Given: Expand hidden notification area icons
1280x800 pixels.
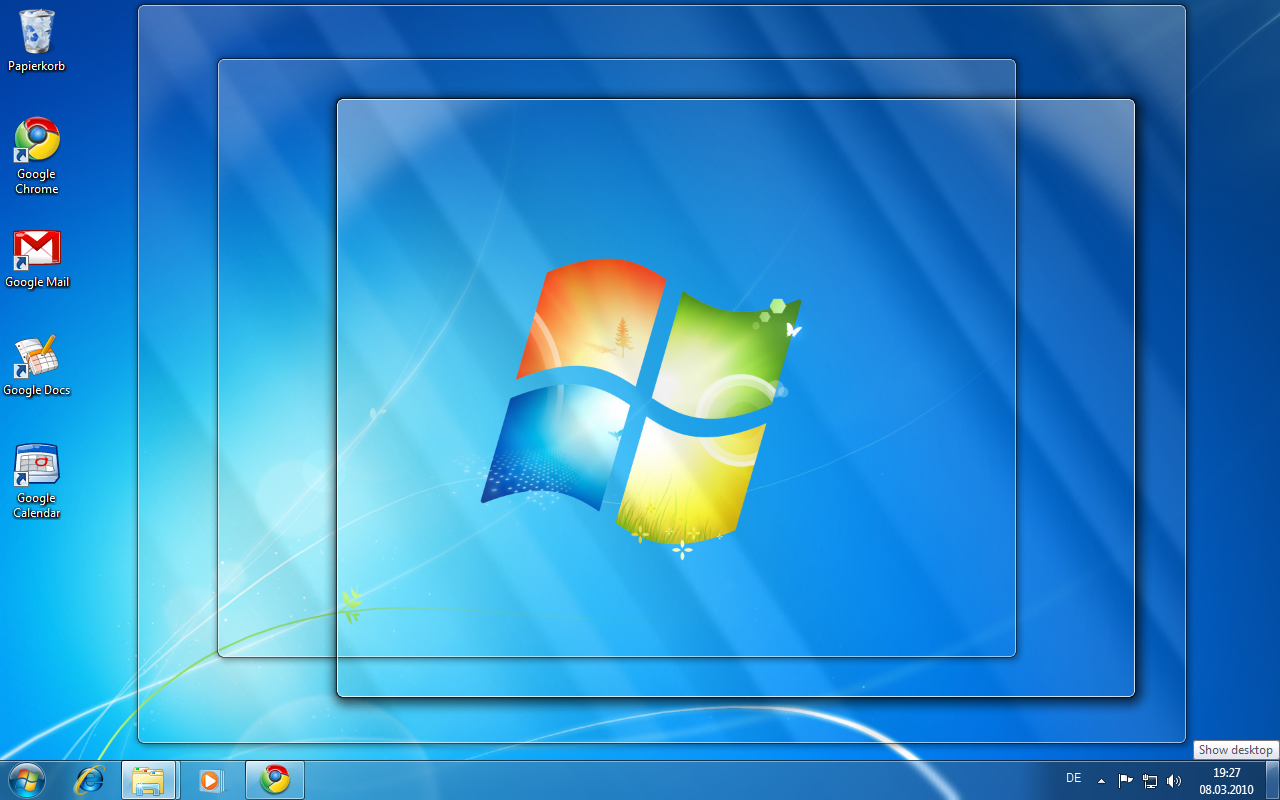Looking at the screenshot, I should pos(1100,779).
